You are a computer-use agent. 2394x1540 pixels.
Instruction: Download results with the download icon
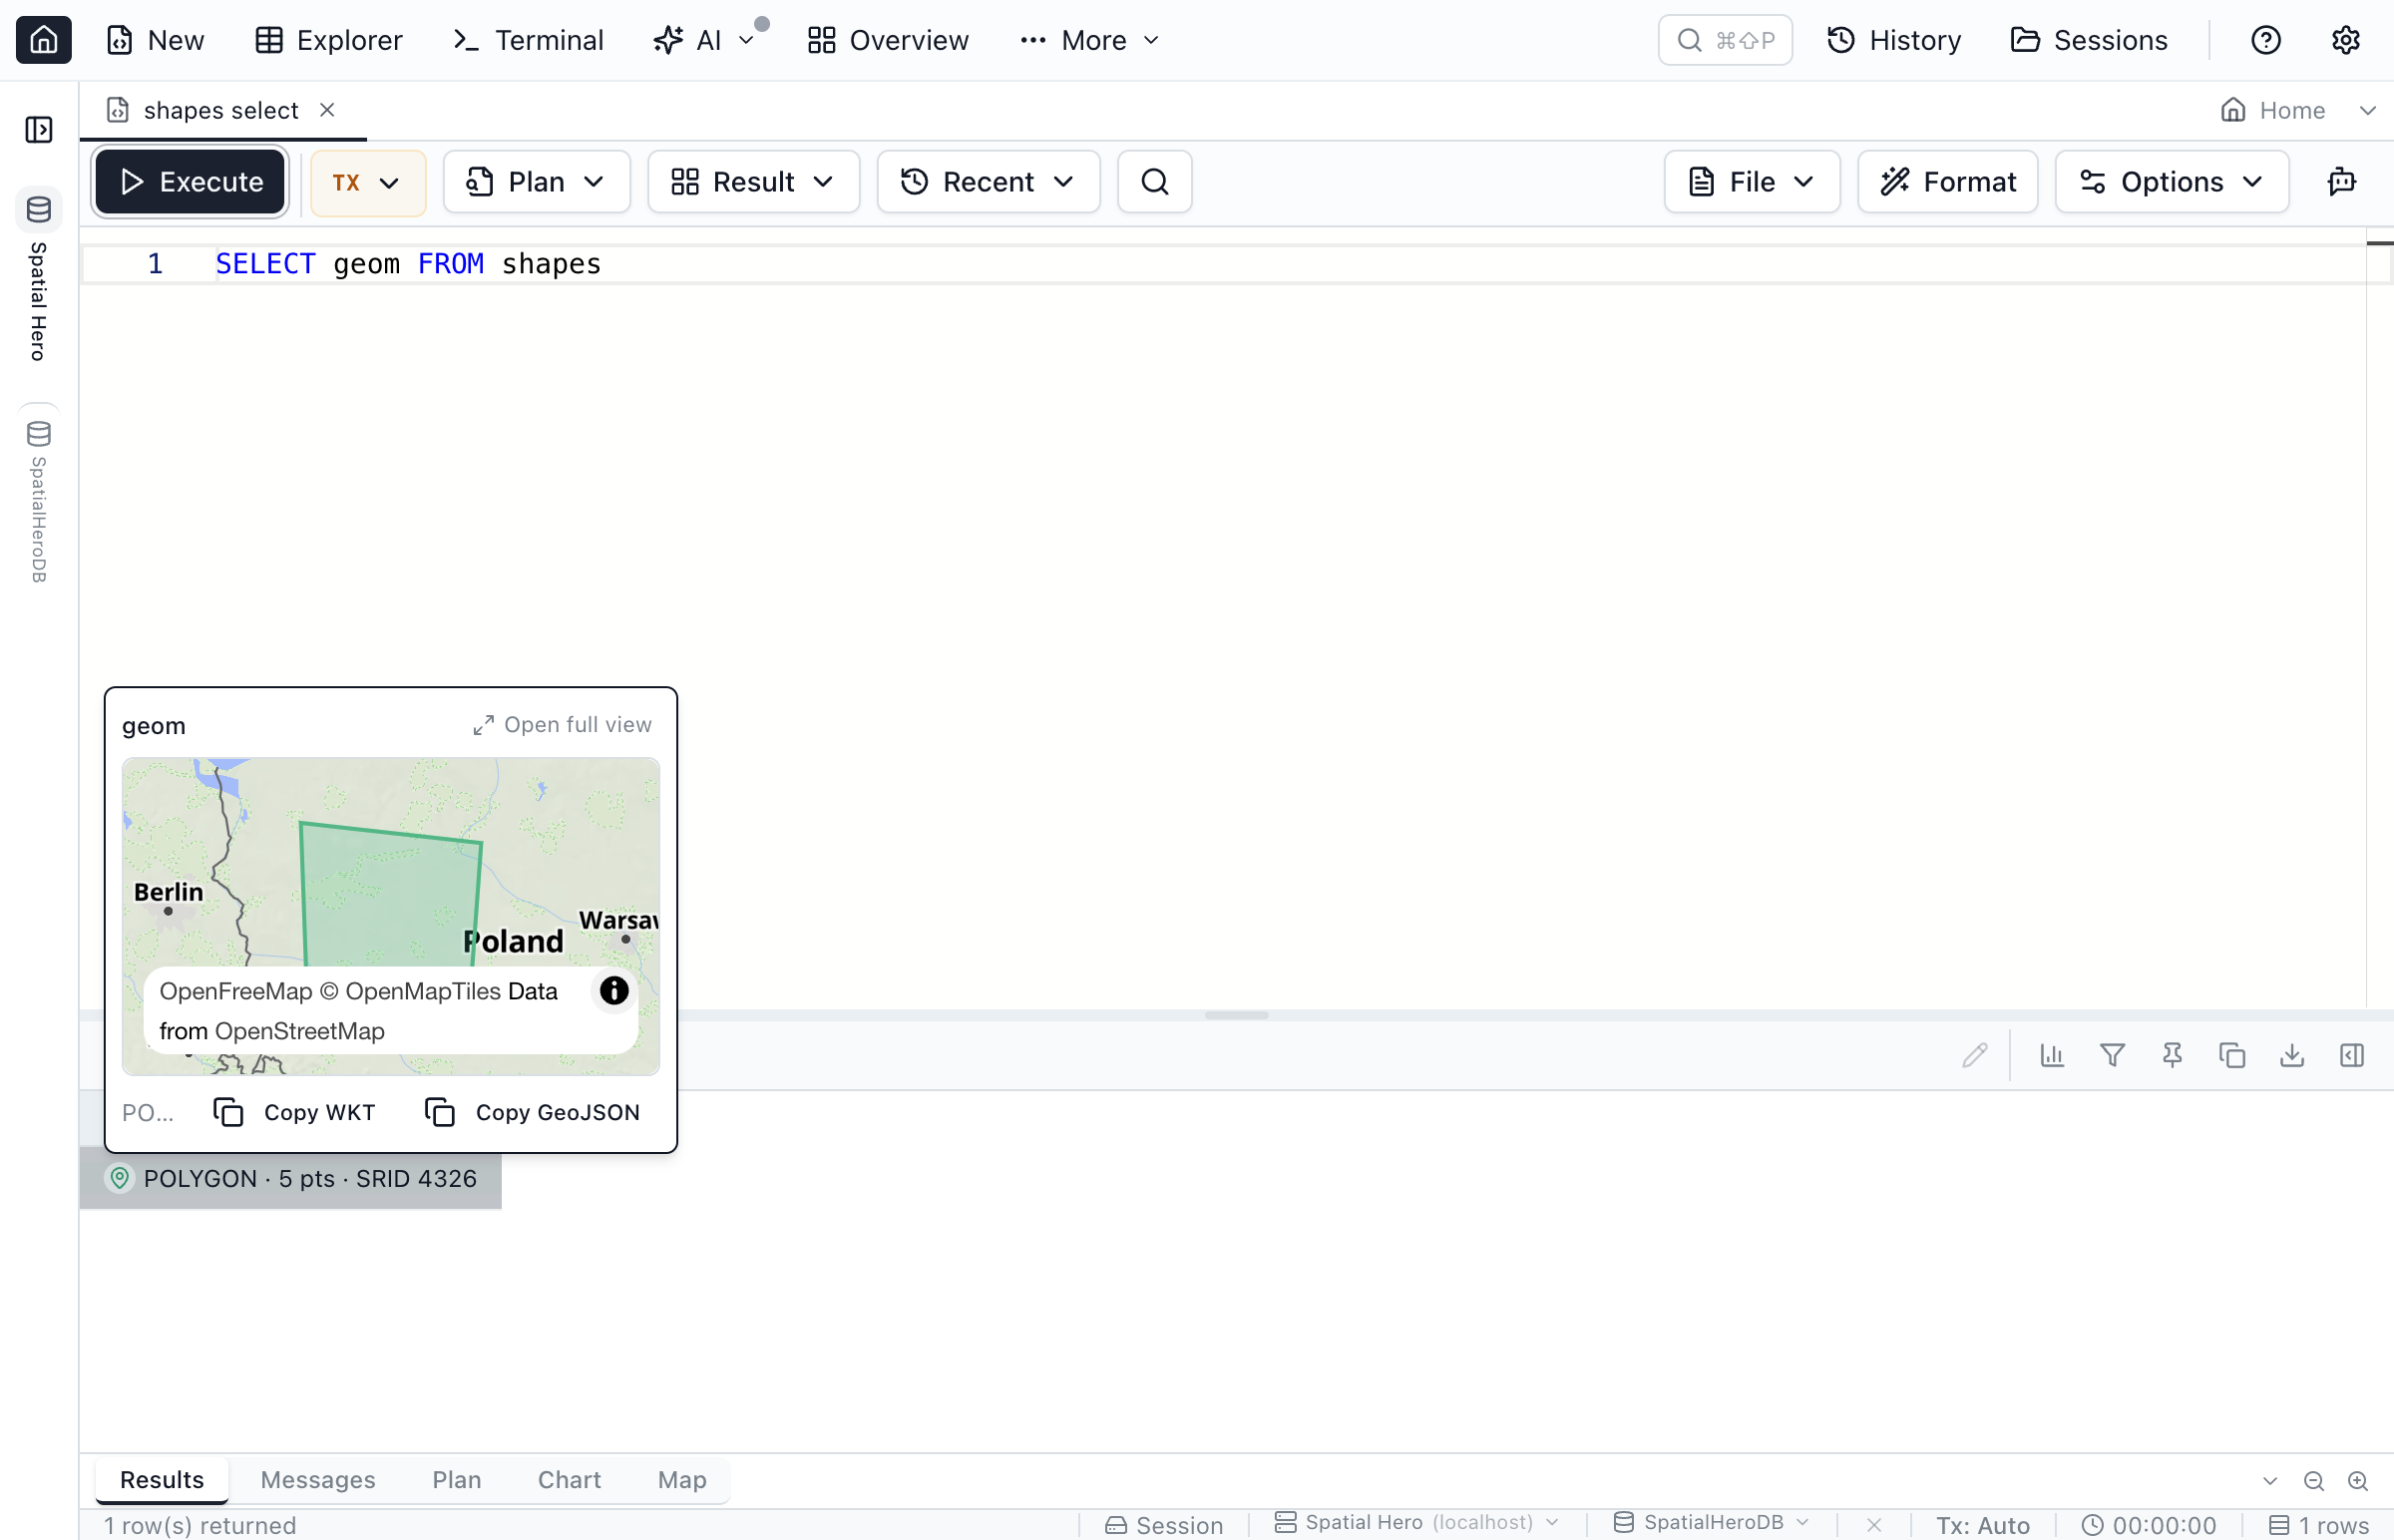pyautogui.click(x=2291, y=1055)
